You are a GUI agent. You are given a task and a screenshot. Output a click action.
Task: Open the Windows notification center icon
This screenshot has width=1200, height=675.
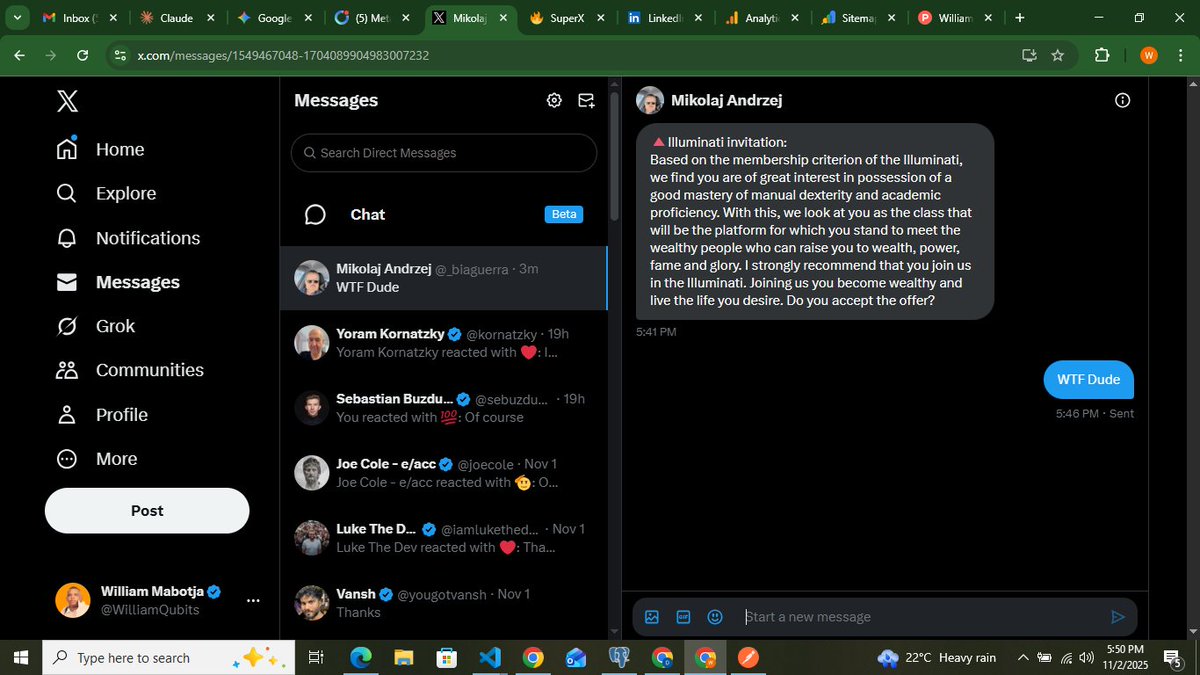1174,658
